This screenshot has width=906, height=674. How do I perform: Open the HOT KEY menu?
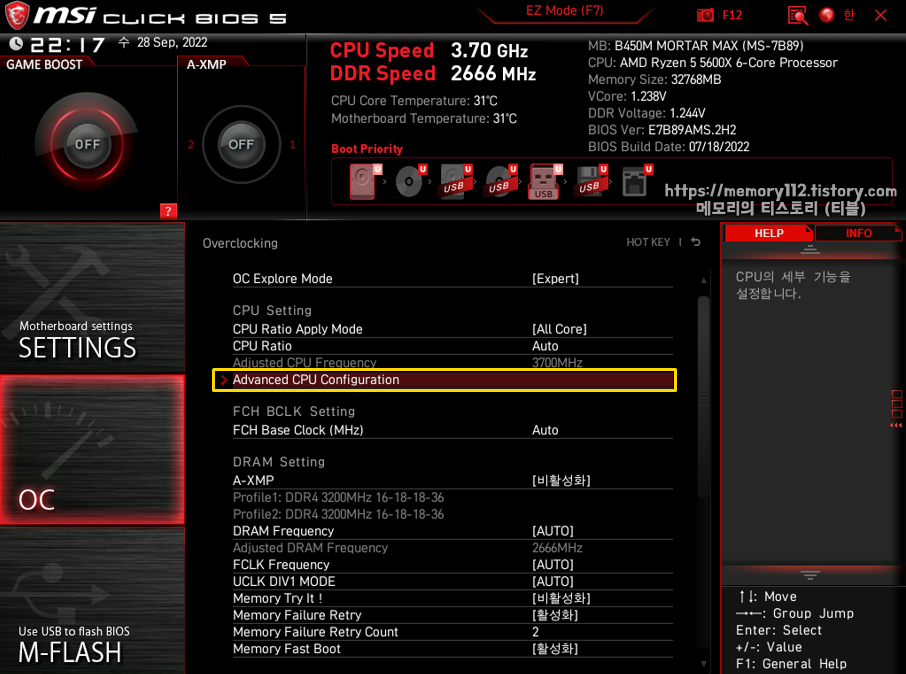[648, 242]
